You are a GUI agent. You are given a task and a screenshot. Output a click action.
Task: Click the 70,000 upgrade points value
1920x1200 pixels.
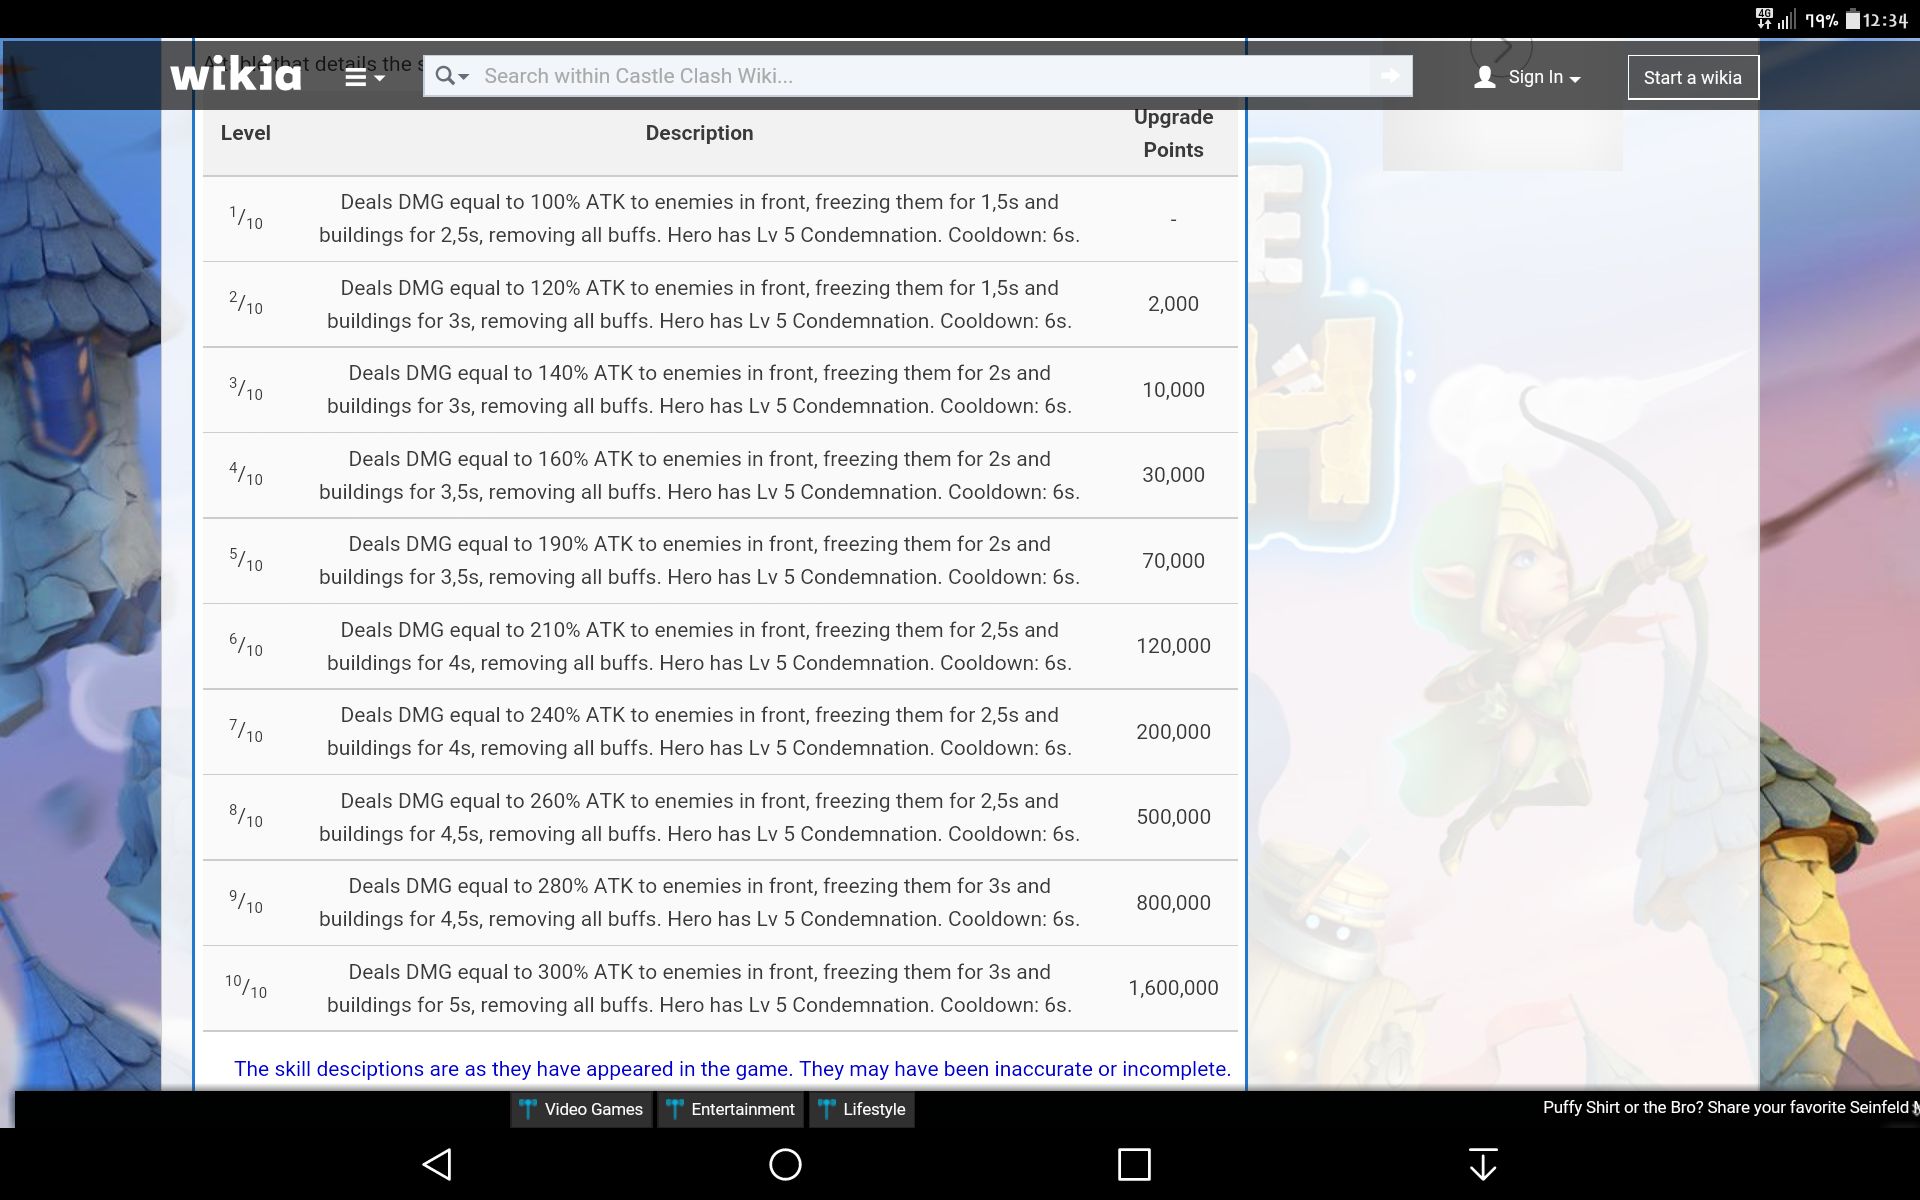pos(1173,561)
